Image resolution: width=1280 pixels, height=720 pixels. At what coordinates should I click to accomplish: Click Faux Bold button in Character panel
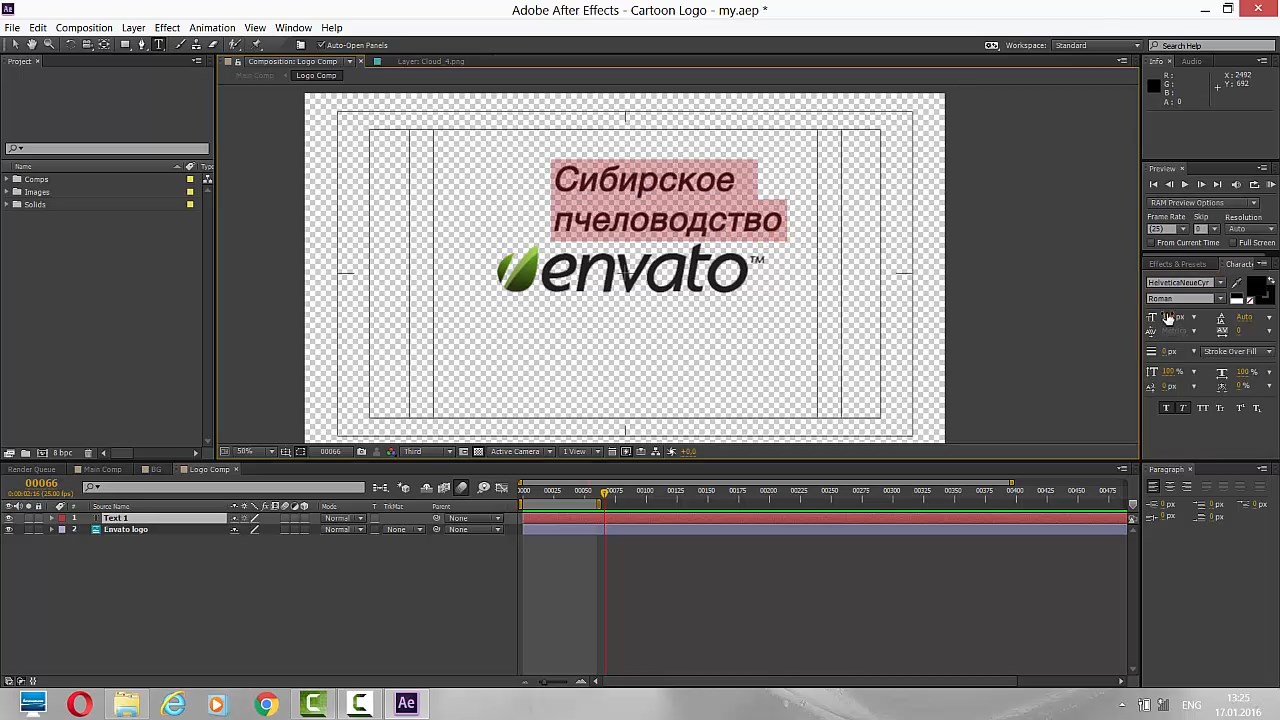pyautogui.click(x=1166, y=408)
